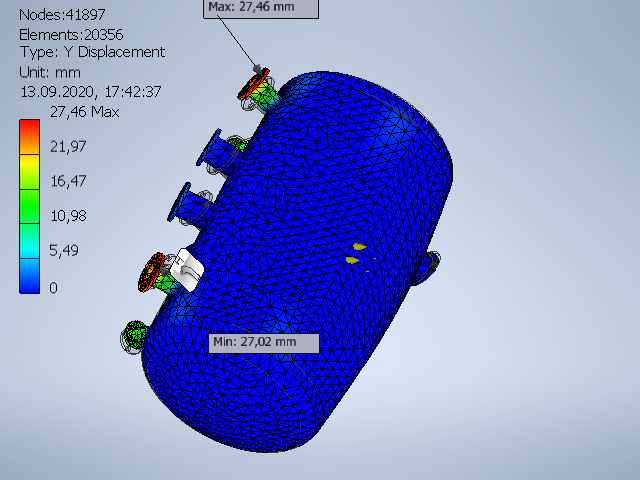Click the '0' legend value
640x480 pixels.
coord(53,288)
